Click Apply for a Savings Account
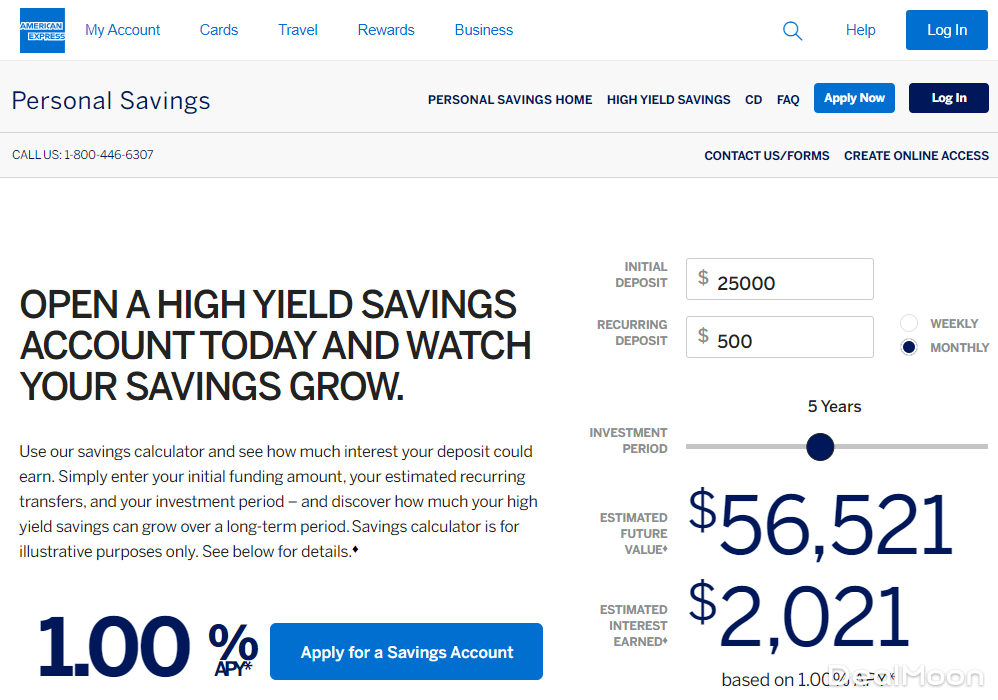 [406, 652]
